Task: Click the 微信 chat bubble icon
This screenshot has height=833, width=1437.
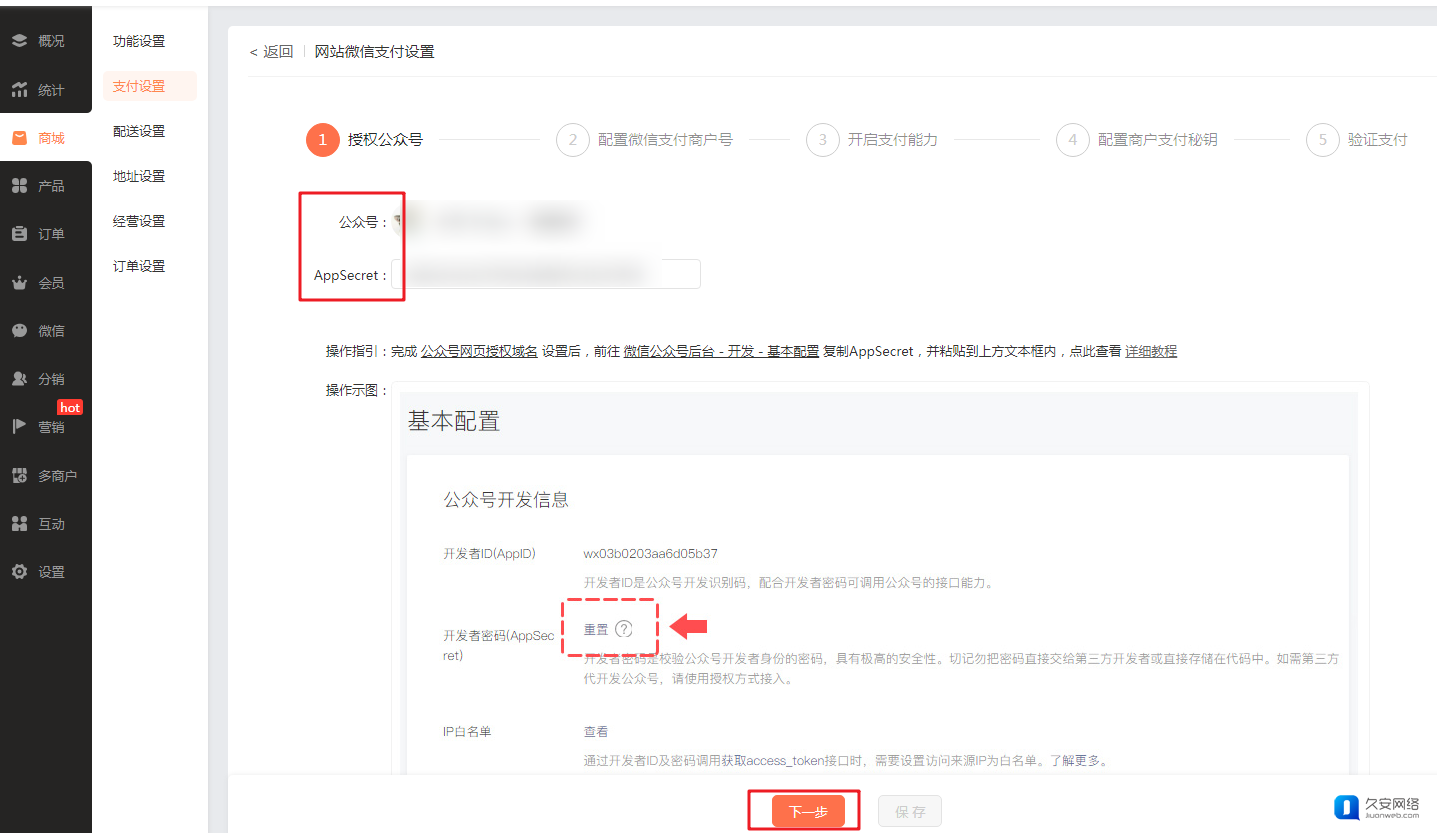Action: pyautogui.click(x=19, y=331)
